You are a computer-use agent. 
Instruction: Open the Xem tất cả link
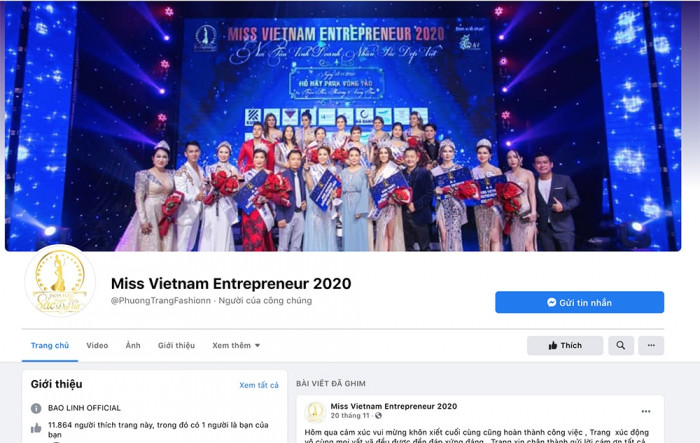[259, 385]
